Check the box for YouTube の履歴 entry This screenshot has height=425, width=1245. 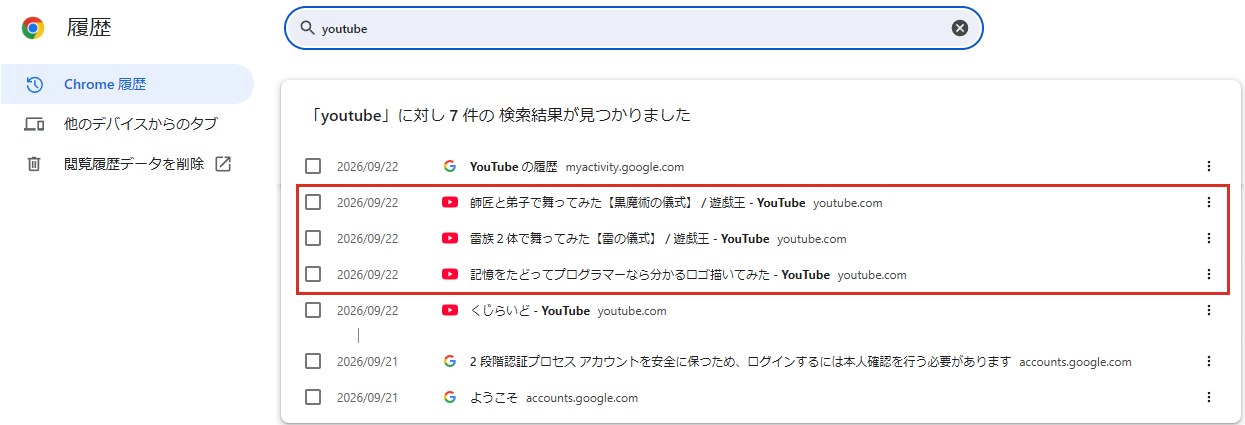pos(313,166)
